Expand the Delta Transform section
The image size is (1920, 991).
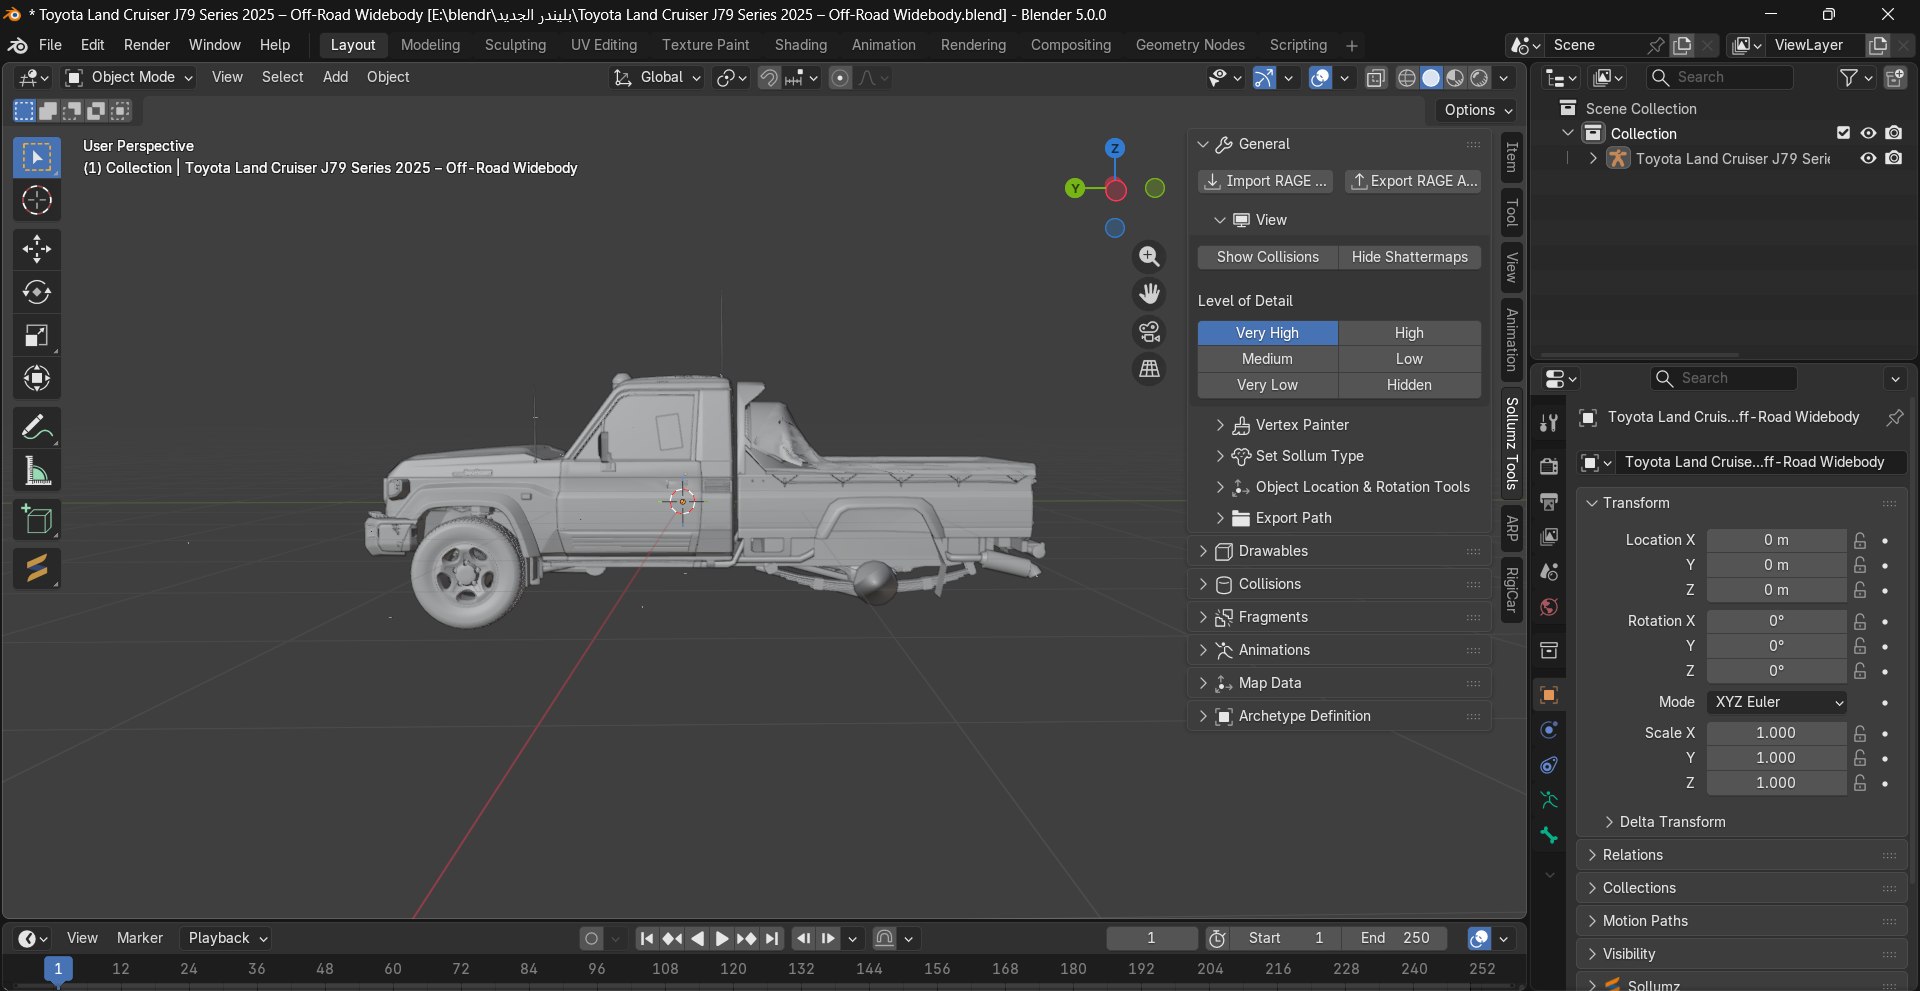coord(1672,822)
